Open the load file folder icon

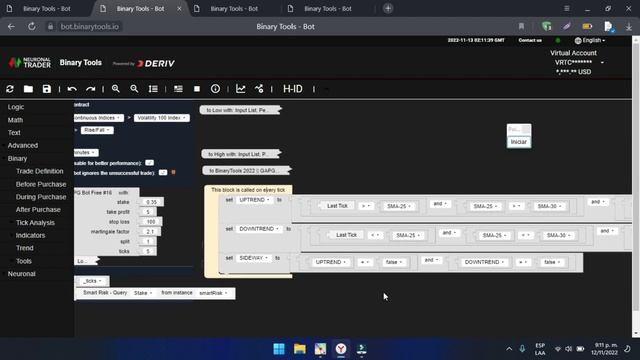(x=28, y=89)
